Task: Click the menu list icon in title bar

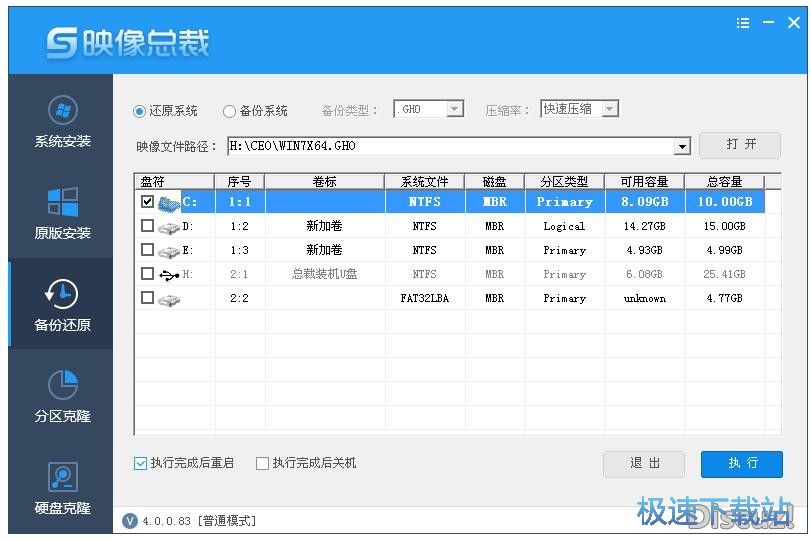Action: point(743,23)
